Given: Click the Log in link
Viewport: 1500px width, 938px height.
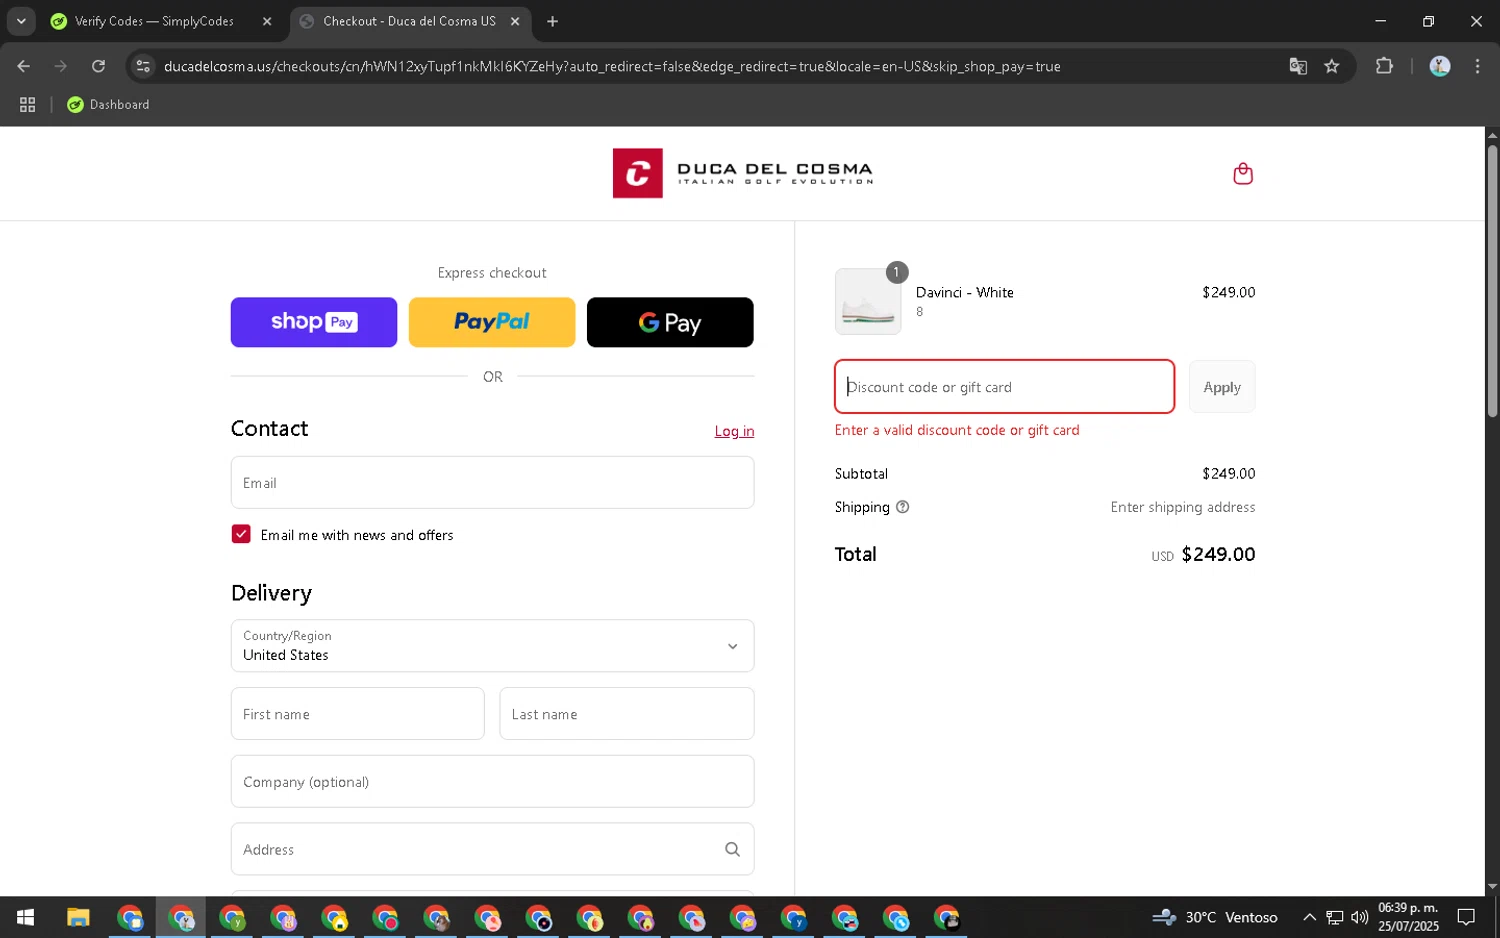Looking at the screenshot, I should coord(734,431).
